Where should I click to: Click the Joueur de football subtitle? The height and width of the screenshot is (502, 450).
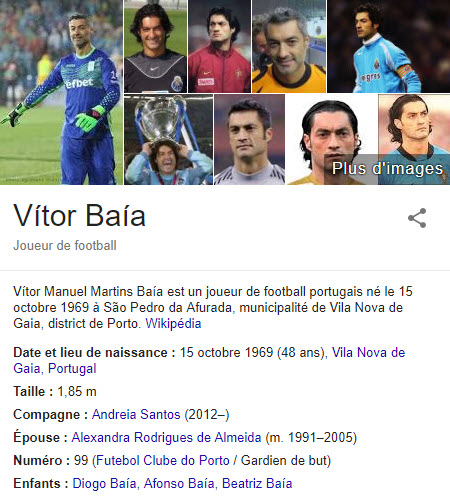[x=65, y=246]
